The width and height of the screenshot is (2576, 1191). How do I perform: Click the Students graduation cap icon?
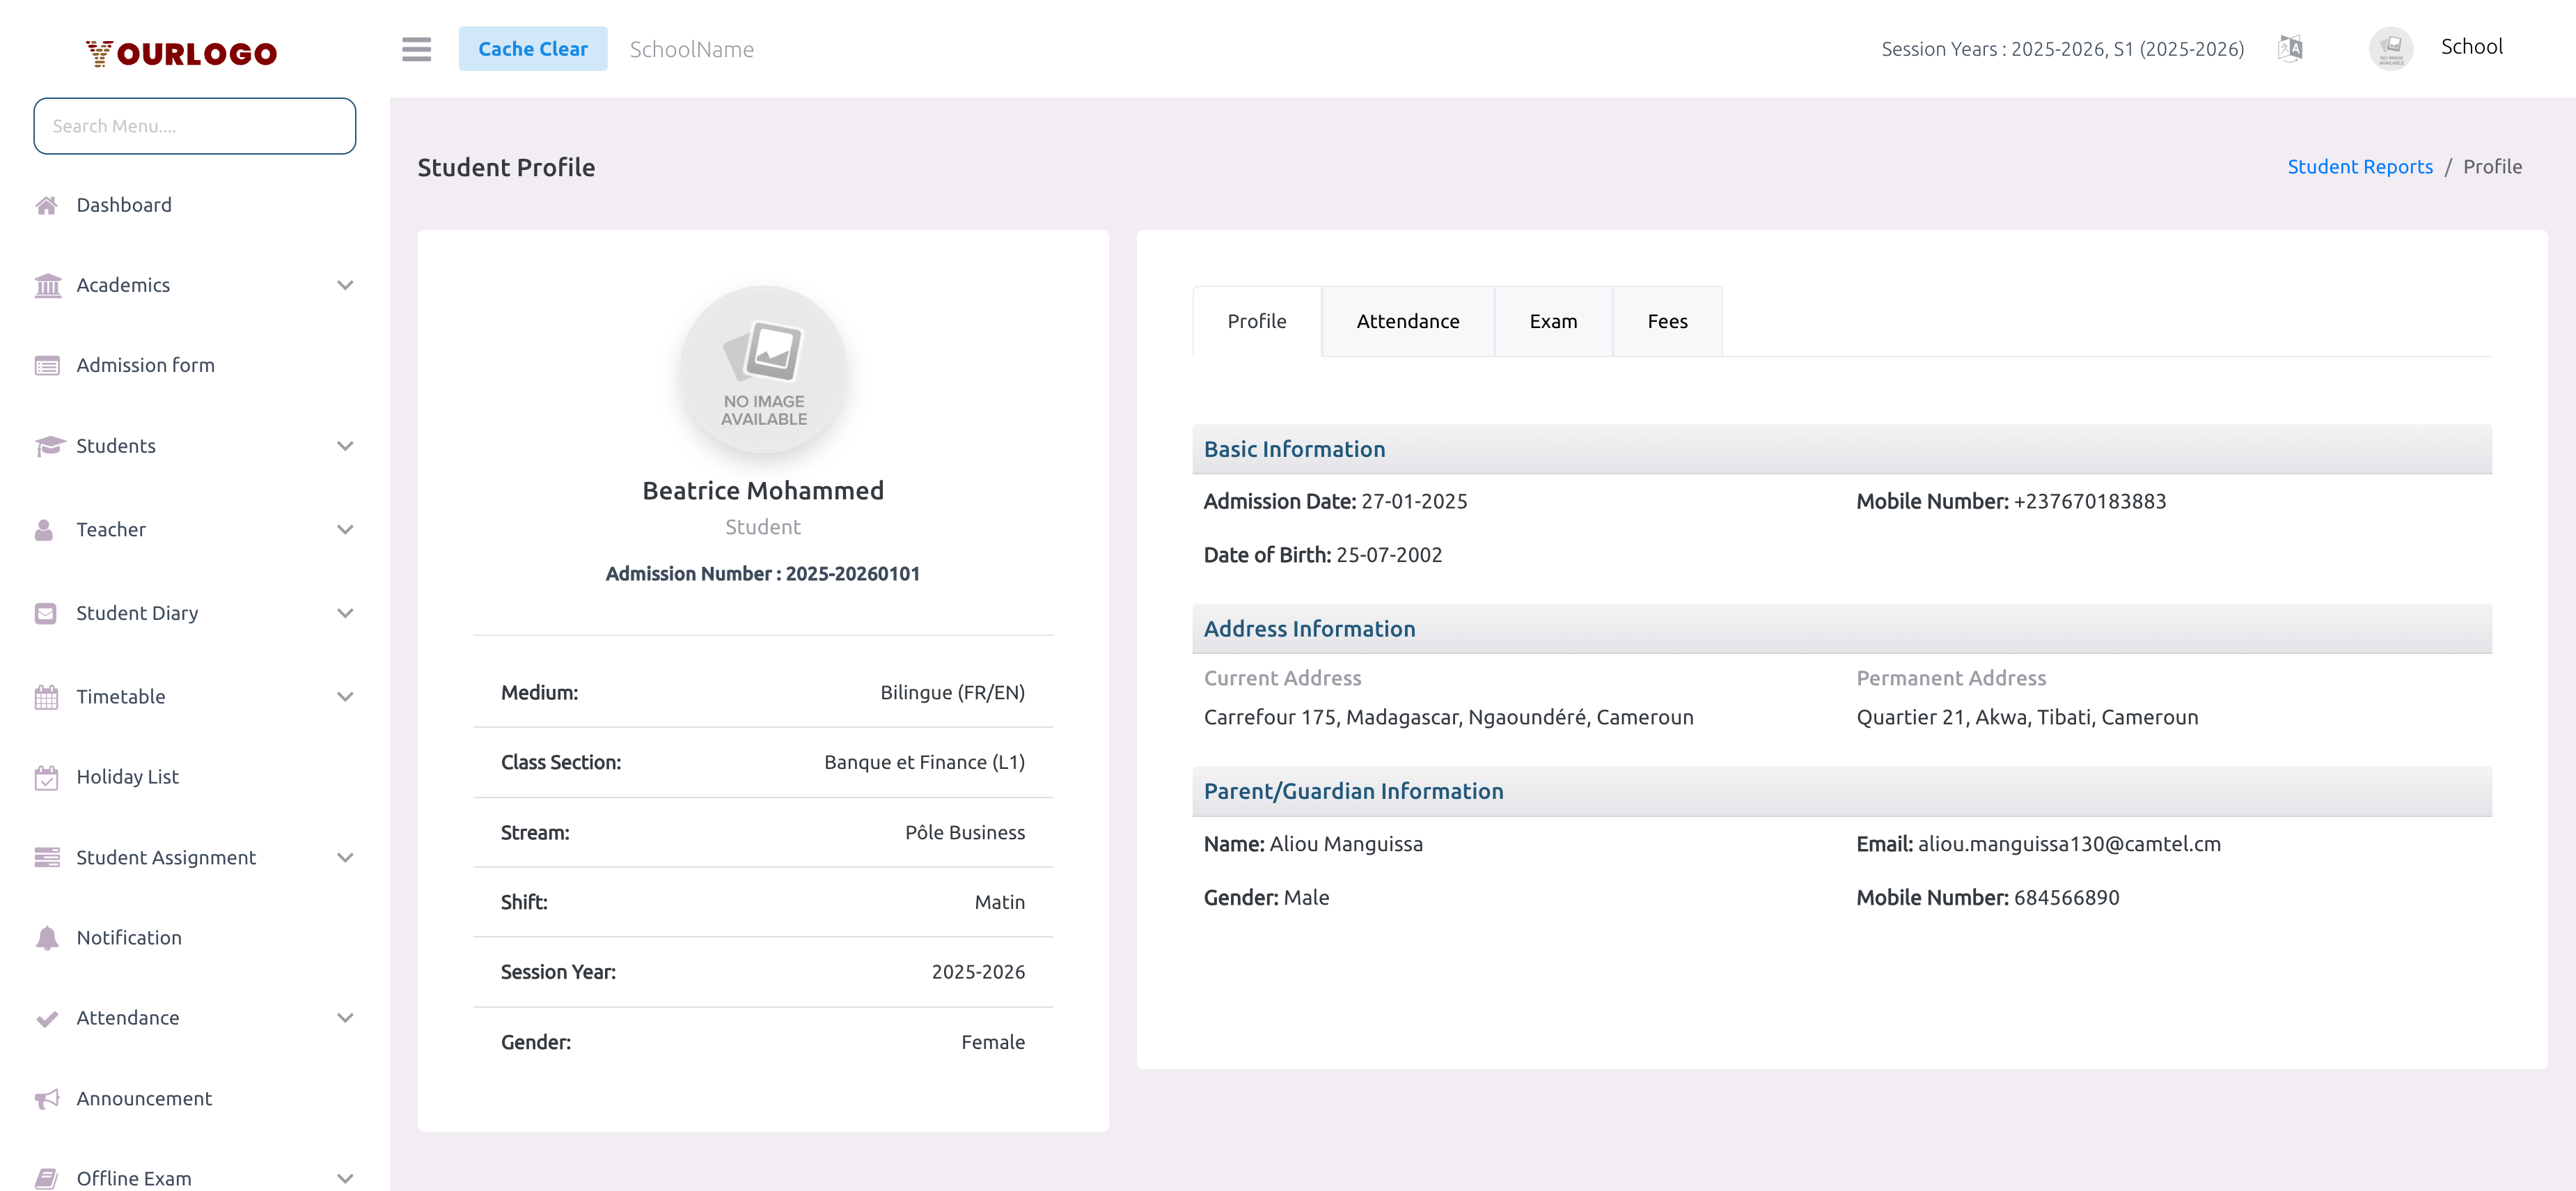47,446
